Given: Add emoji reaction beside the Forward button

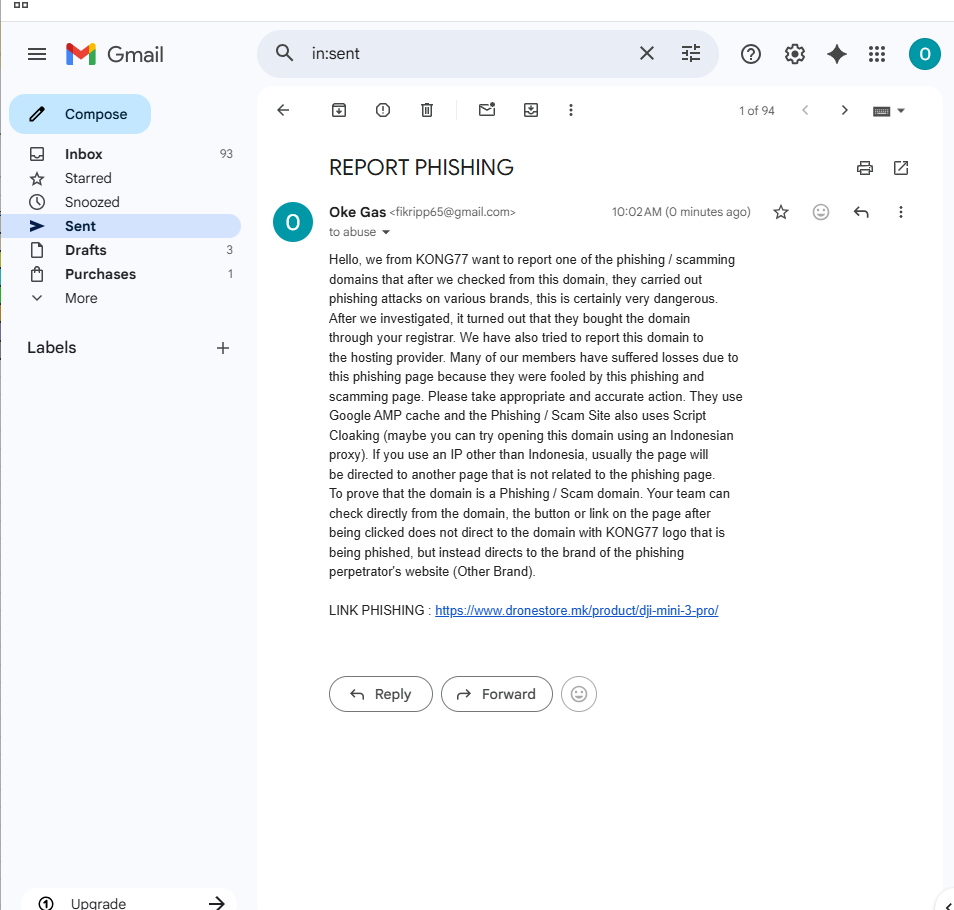Looking at the screenshot, I should click(579, 694).
